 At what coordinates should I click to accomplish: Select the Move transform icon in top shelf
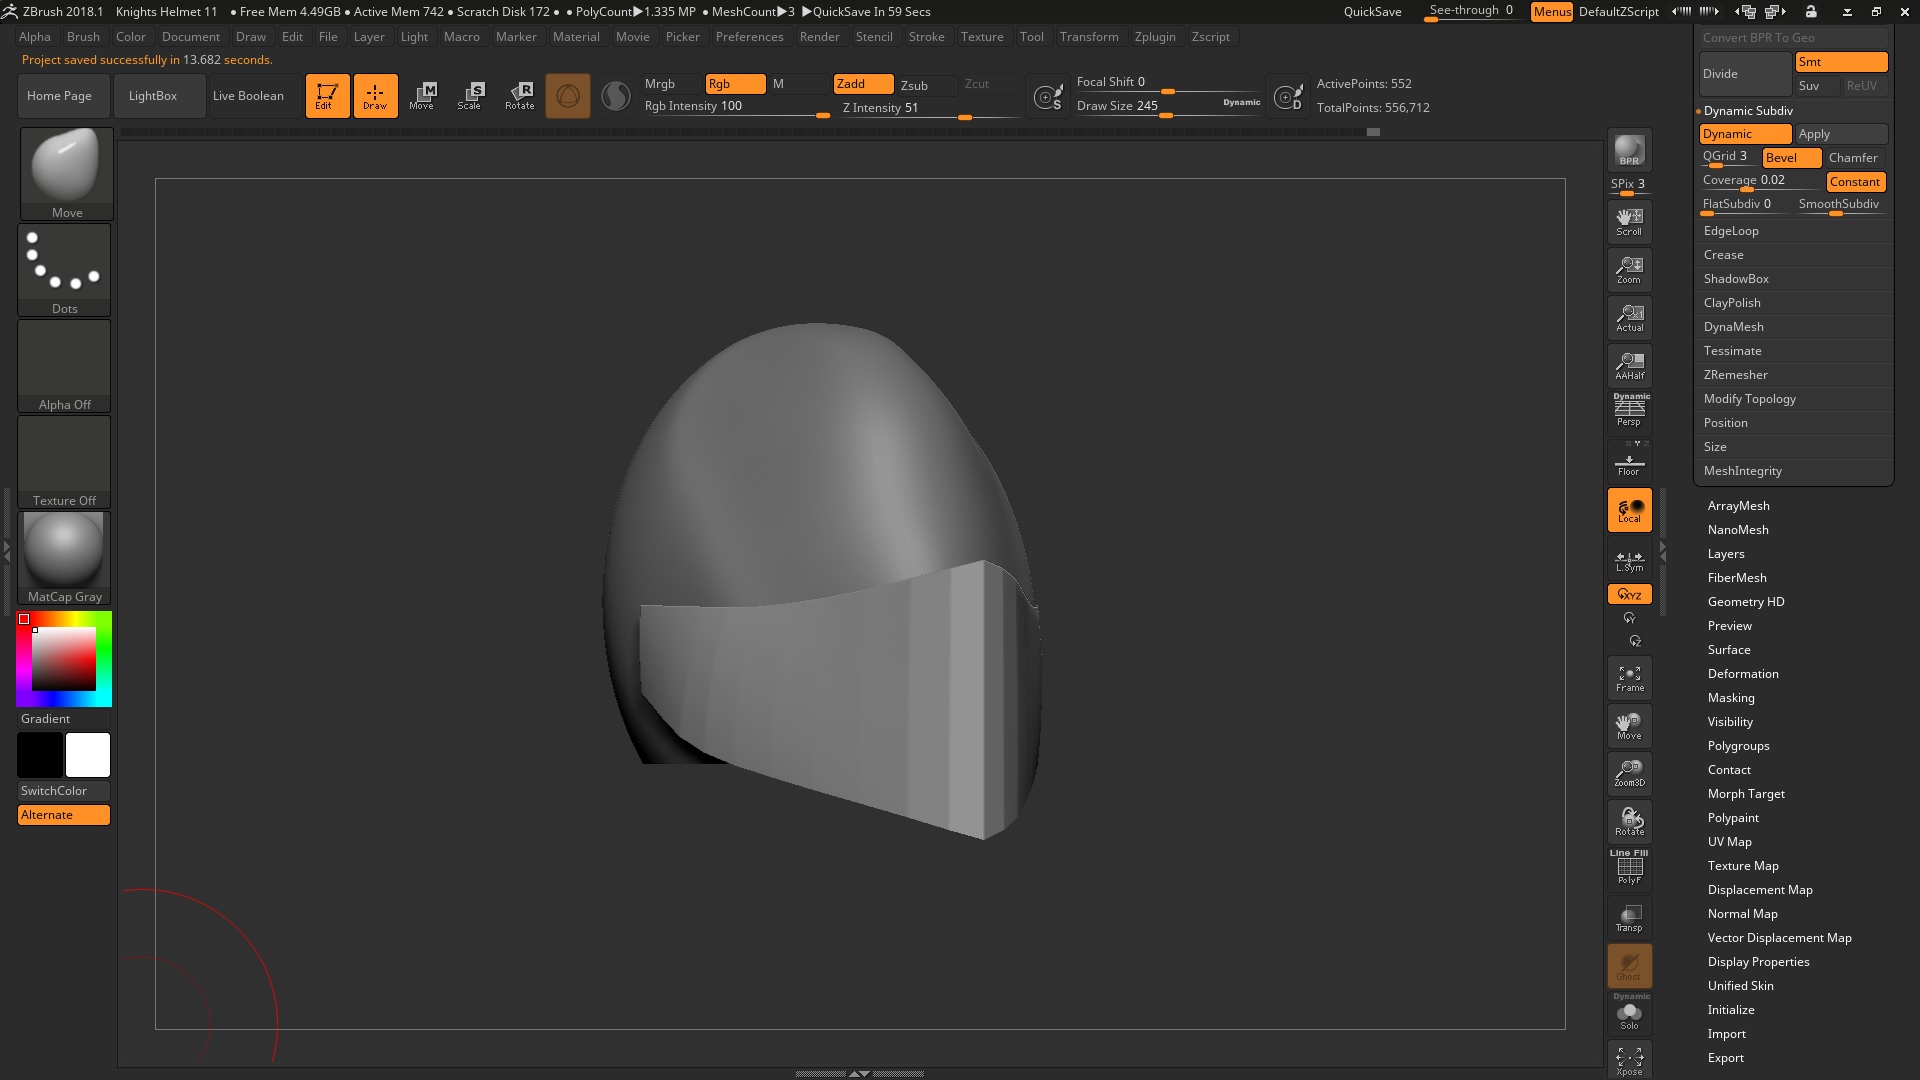422,96
